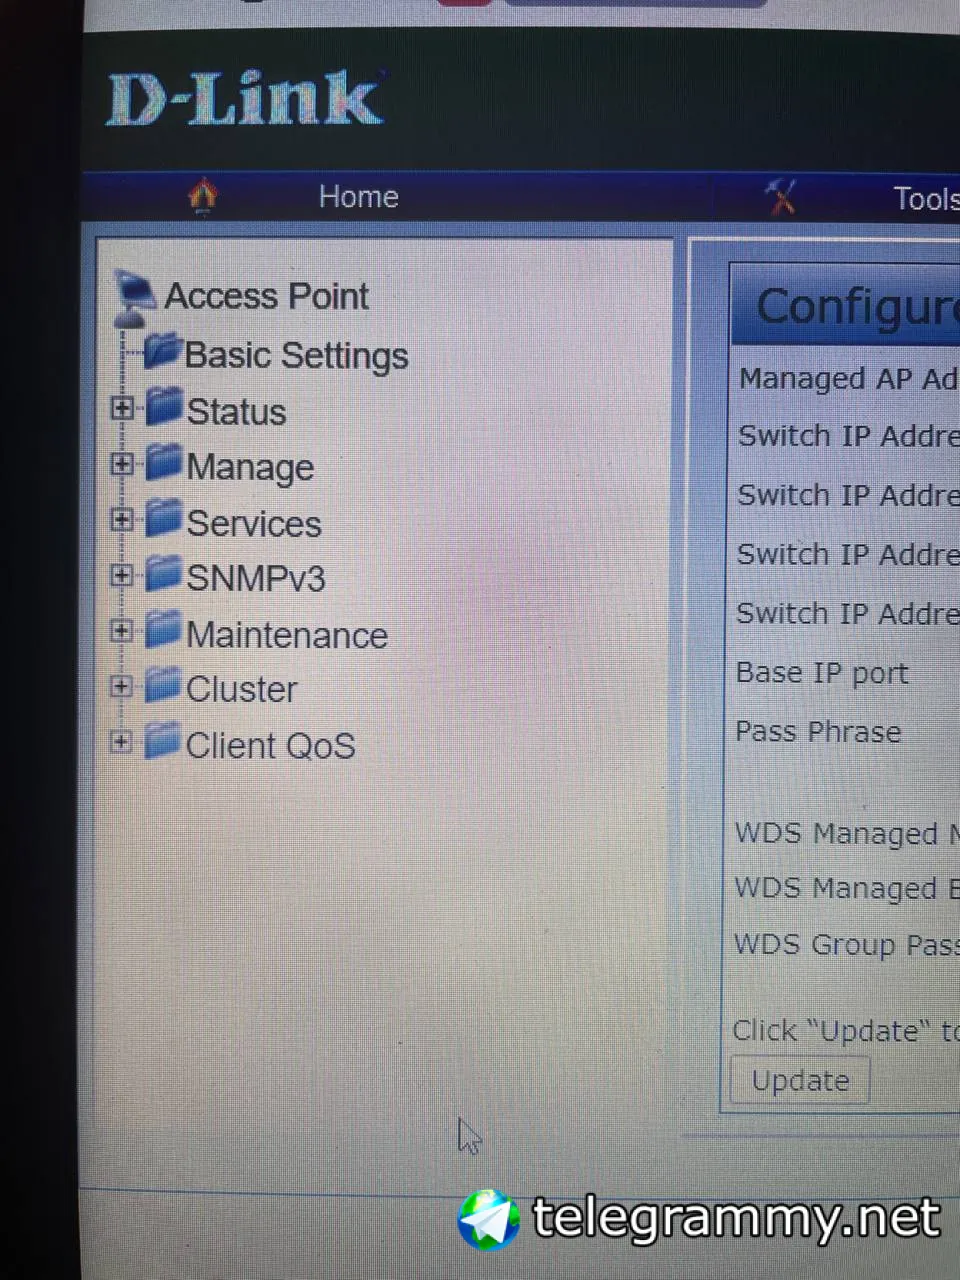Click the Managed AP label

[848, 379]
